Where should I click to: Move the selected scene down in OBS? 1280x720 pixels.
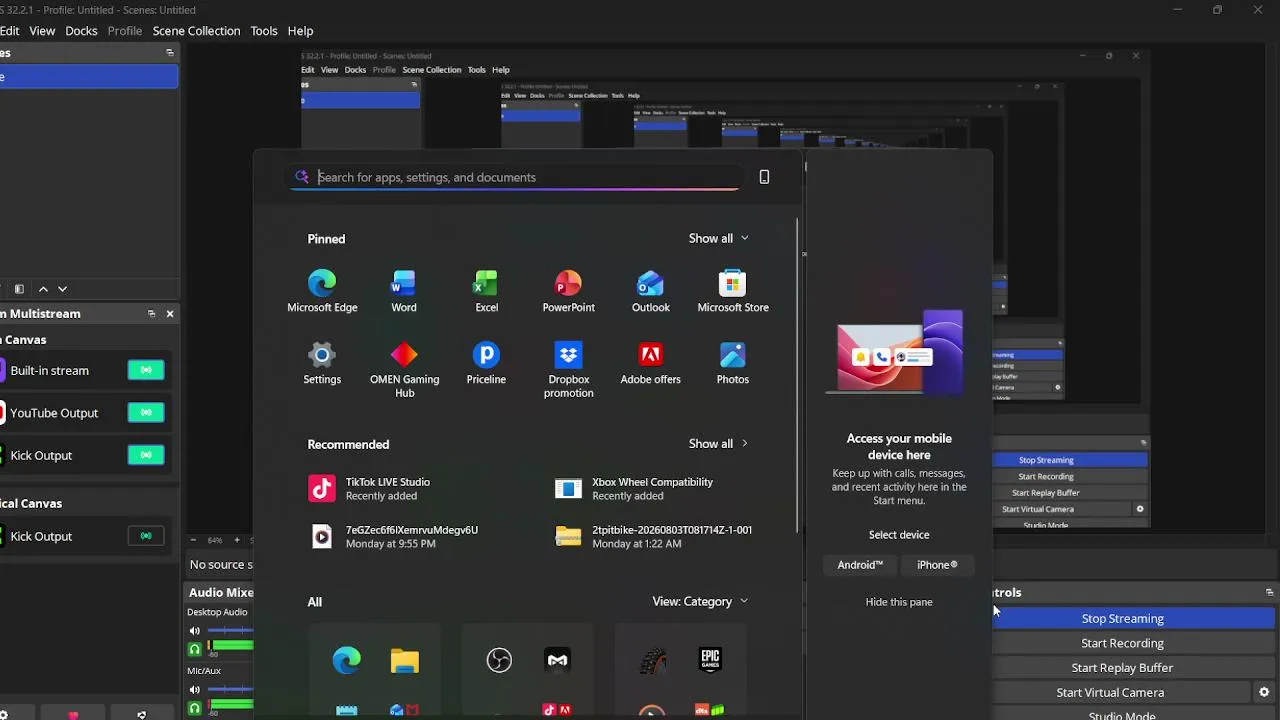[62, 289]
